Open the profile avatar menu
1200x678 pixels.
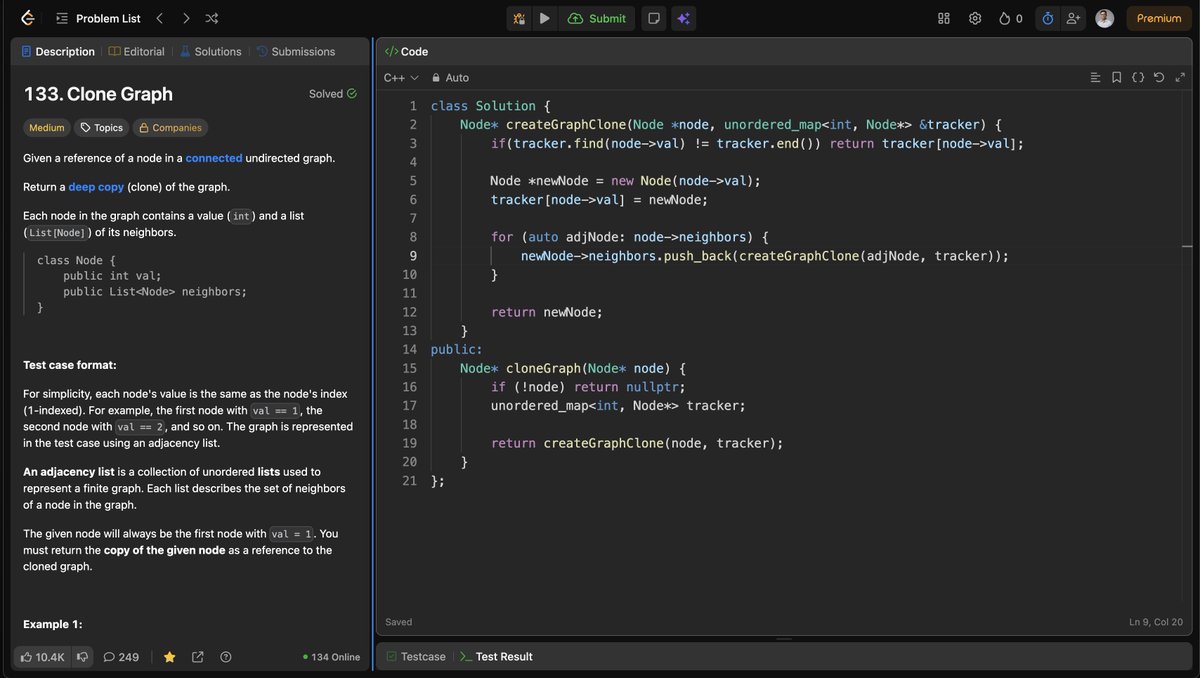(1104, 18)
